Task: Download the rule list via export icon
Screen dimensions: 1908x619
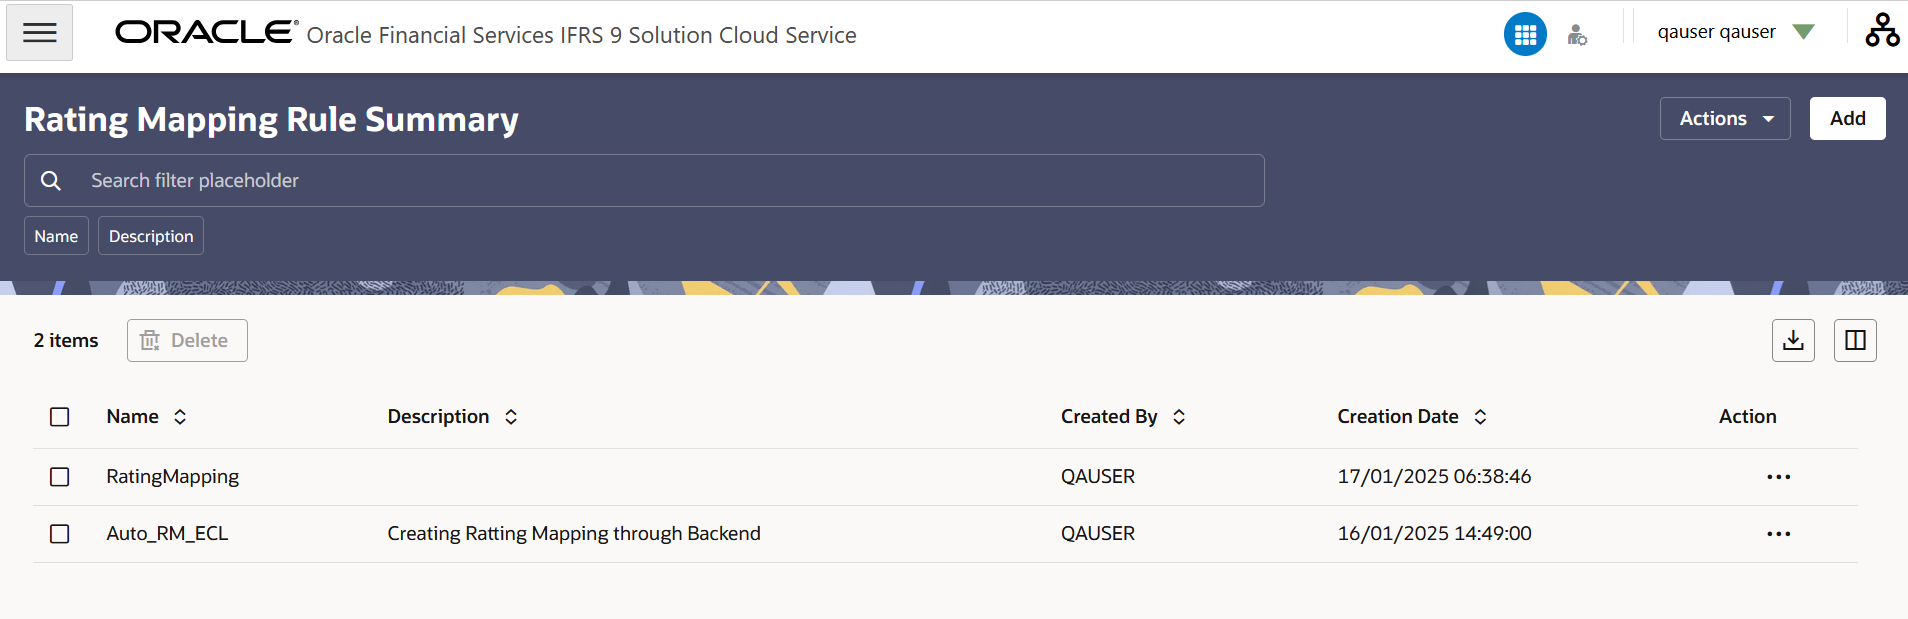Action: 1793,340
